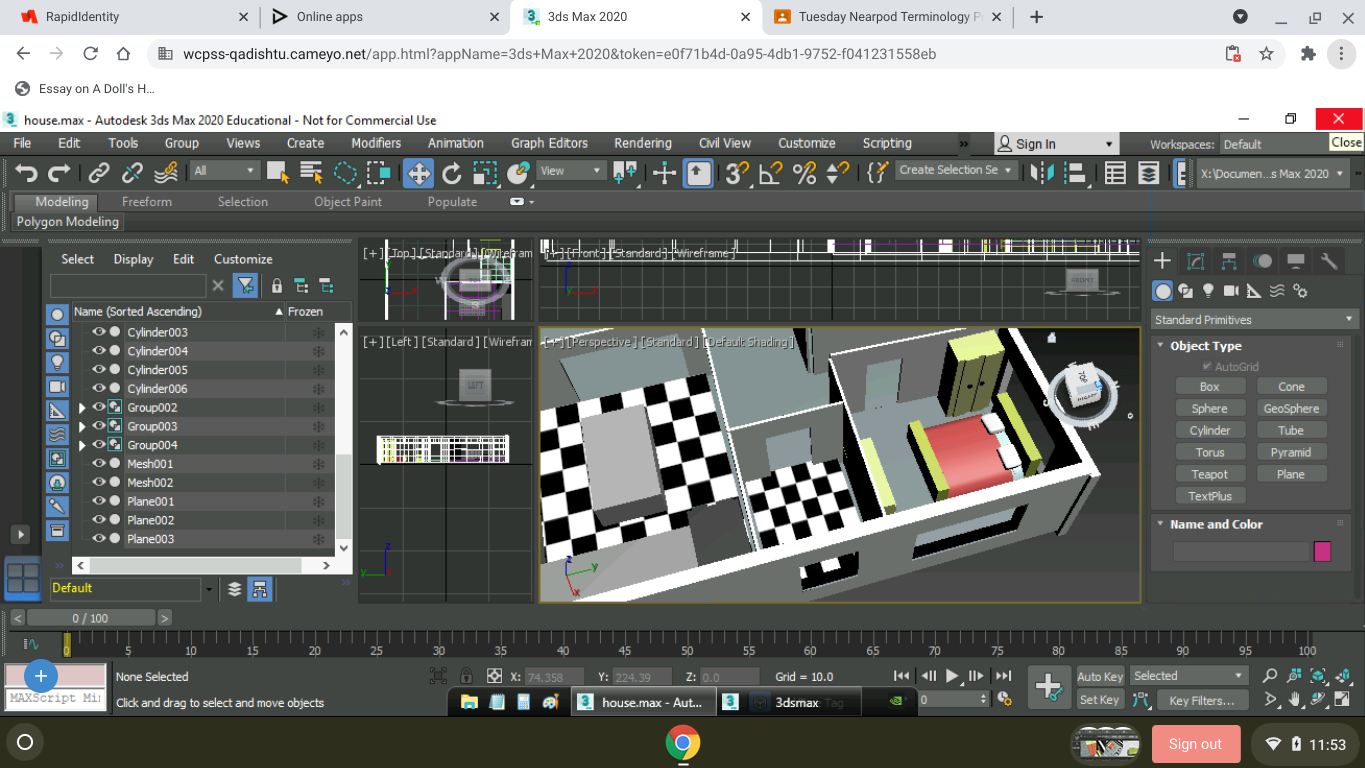The width and height of the screenshot is (1365, 768).
Task: Expand Group002 in the Scene Explorer
Action: point(82,407)
